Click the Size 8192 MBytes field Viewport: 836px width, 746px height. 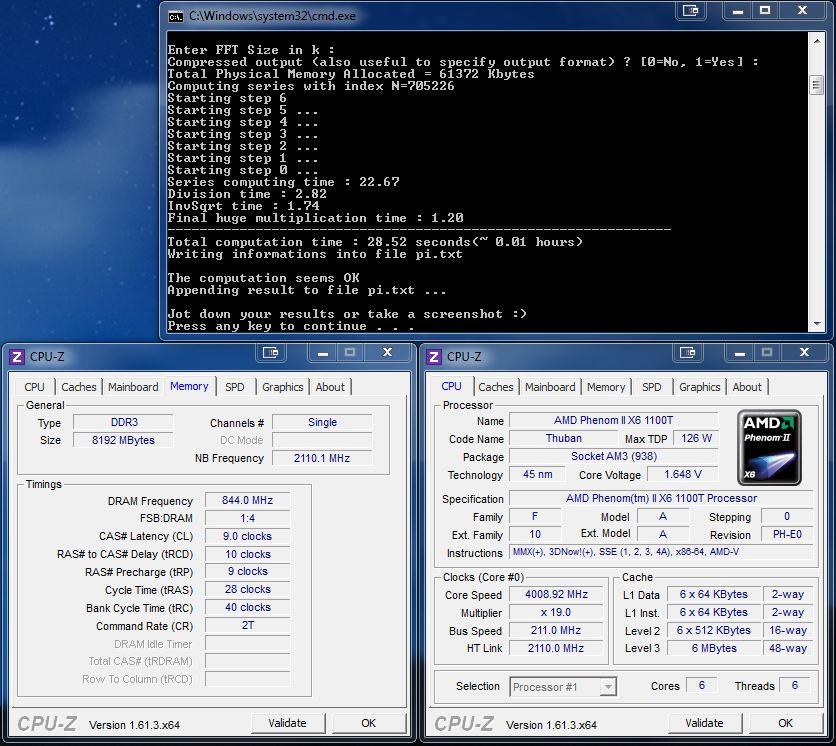click(124, 440)
